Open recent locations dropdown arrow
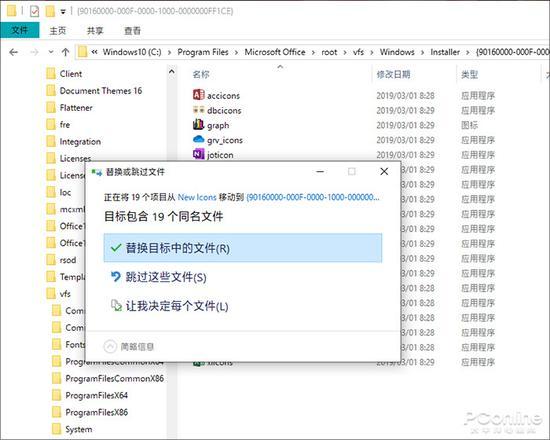The image size is (550, 440). pos(51,52)
